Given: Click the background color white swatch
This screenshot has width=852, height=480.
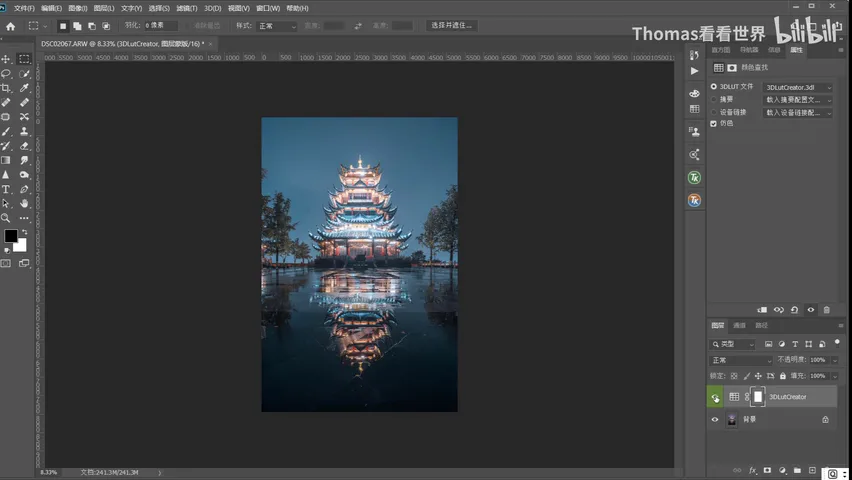Looking at the screenshot, I should point(21,246).
